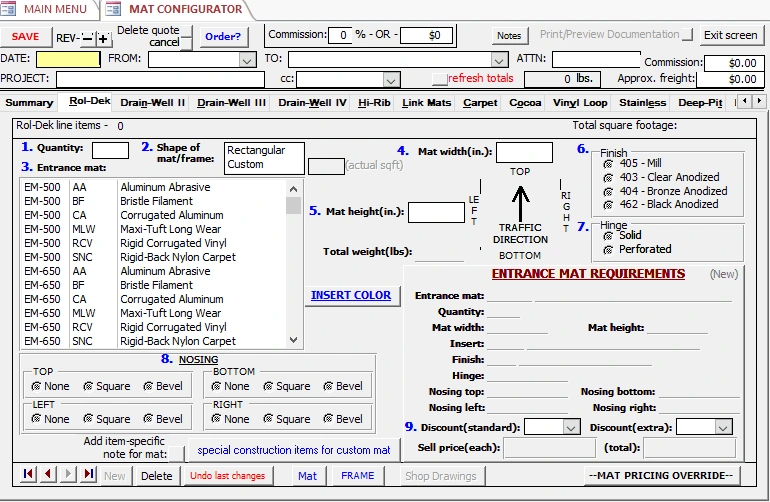770x502 pixels.
Task: Click INSERT COLOR link
Action: (351, 295)
